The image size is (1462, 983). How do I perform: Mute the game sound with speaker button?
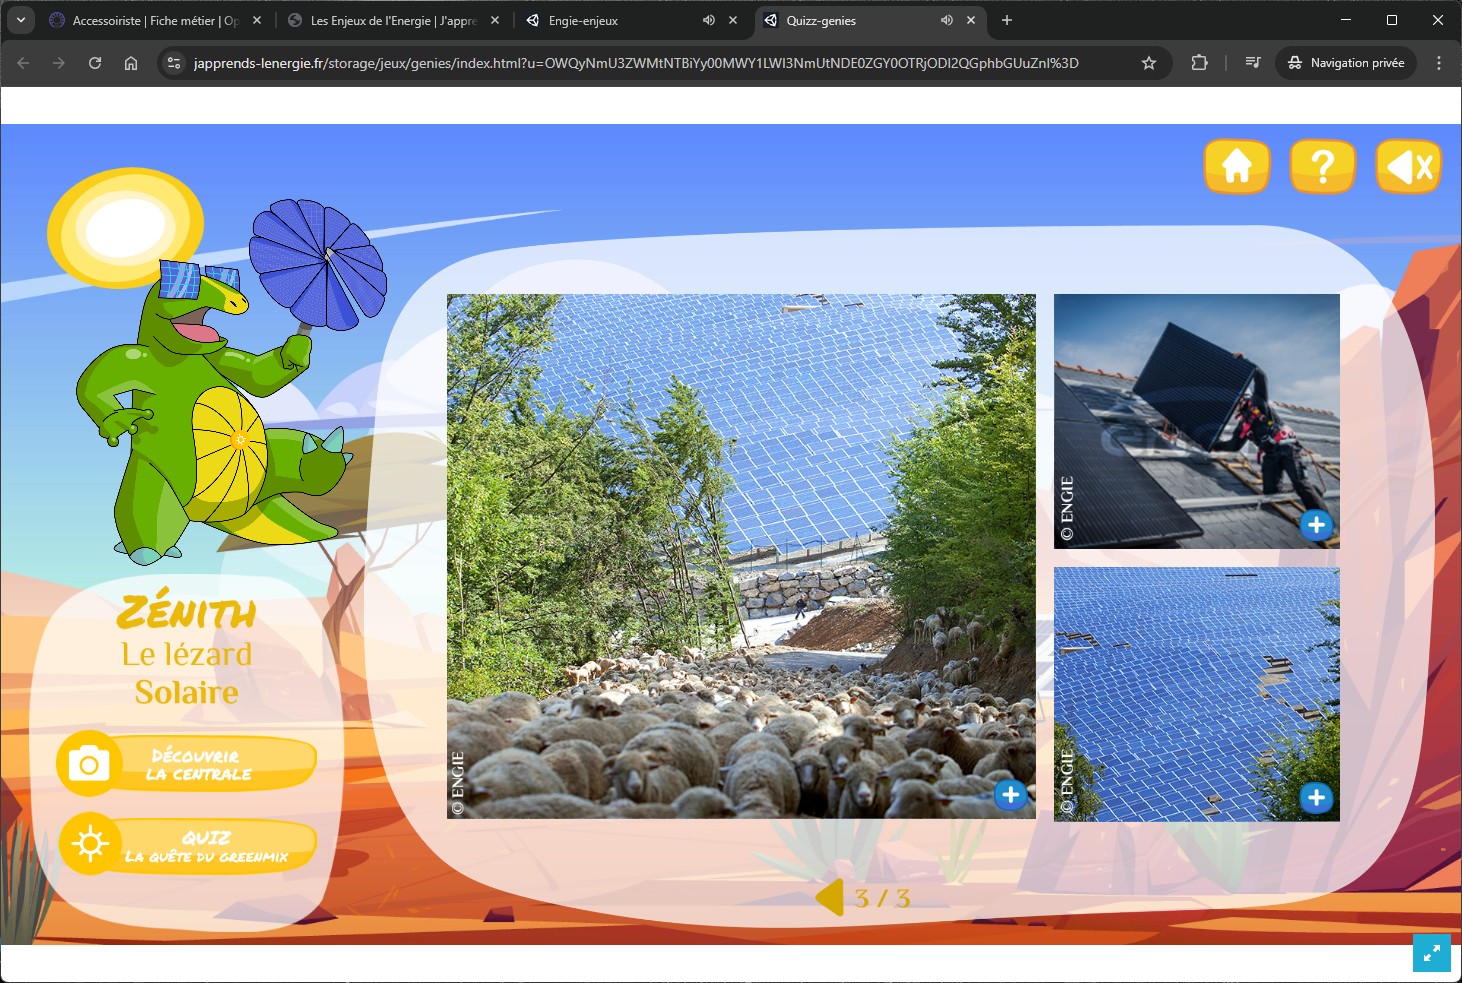(1408, 166)
